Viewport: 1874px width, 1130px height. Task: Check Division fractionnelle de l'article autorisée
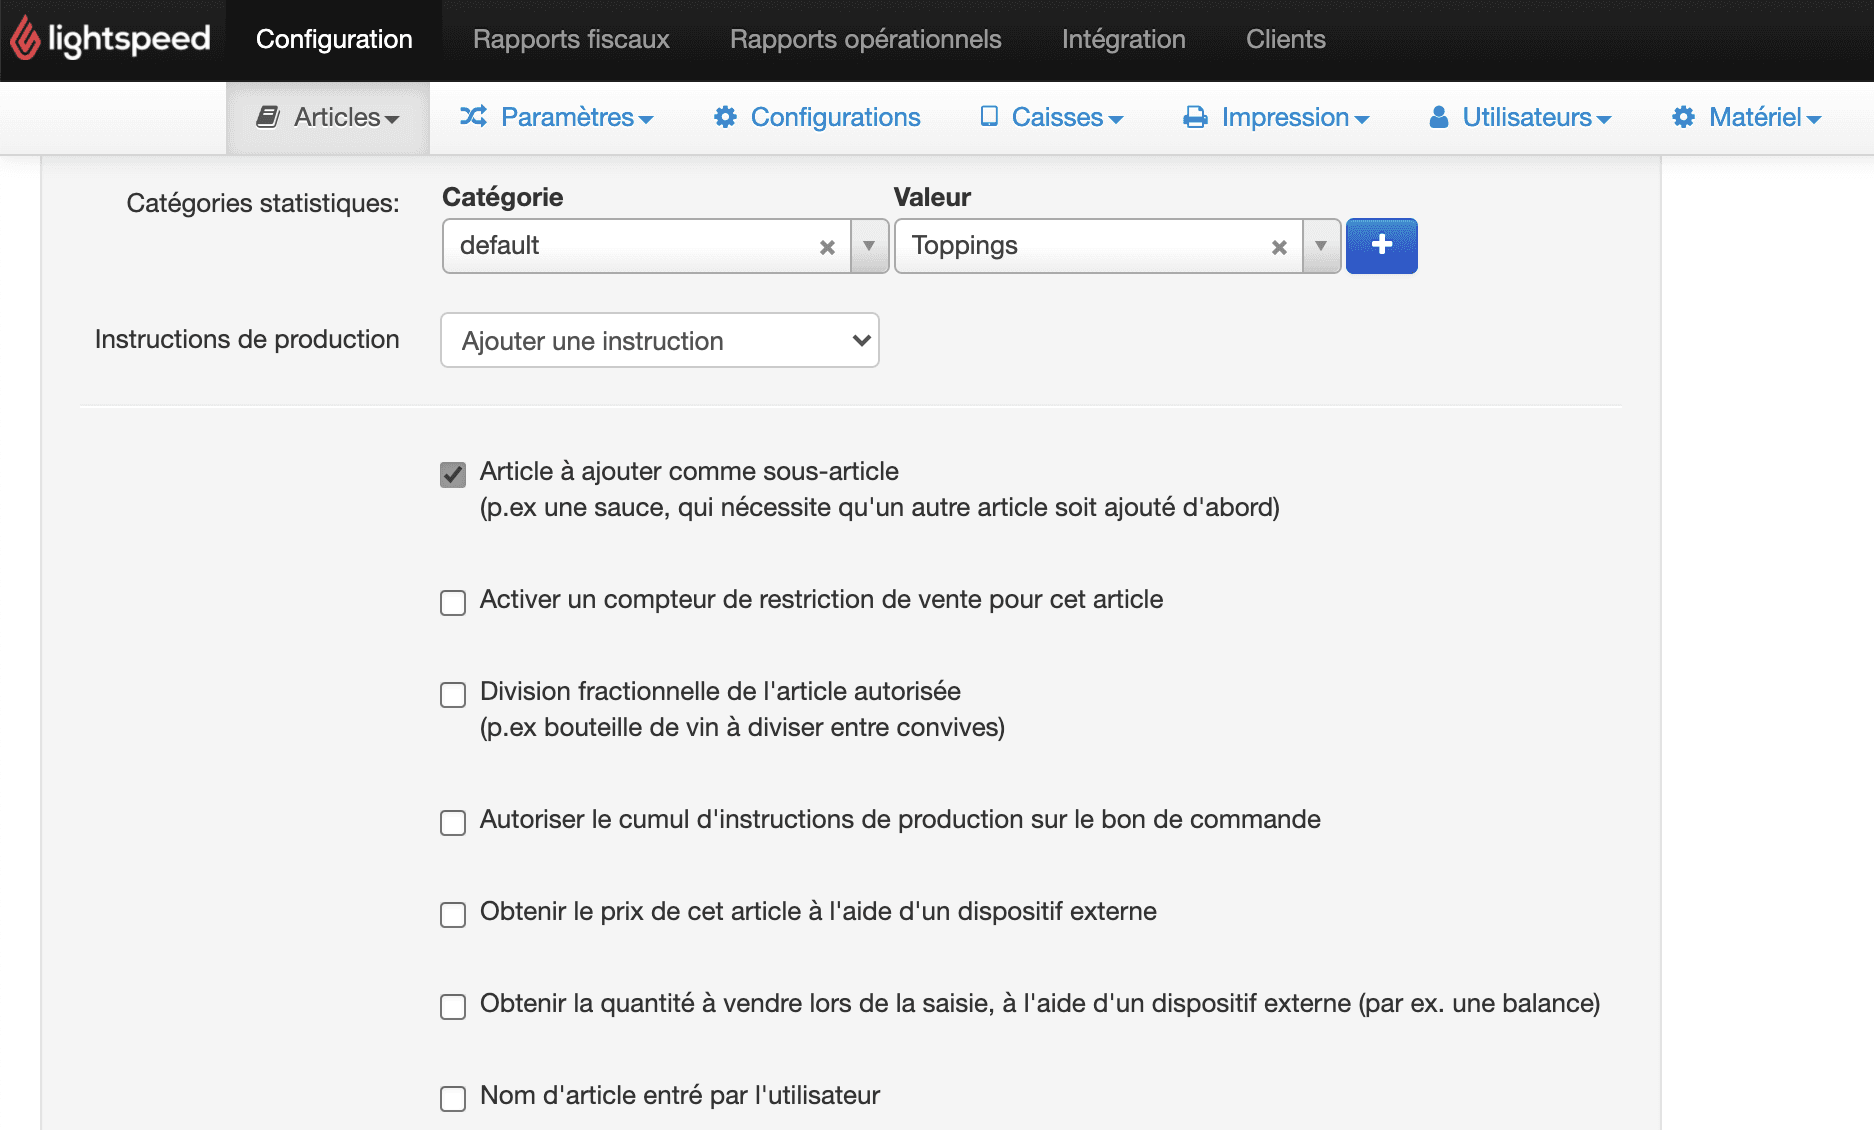(452, 694)
